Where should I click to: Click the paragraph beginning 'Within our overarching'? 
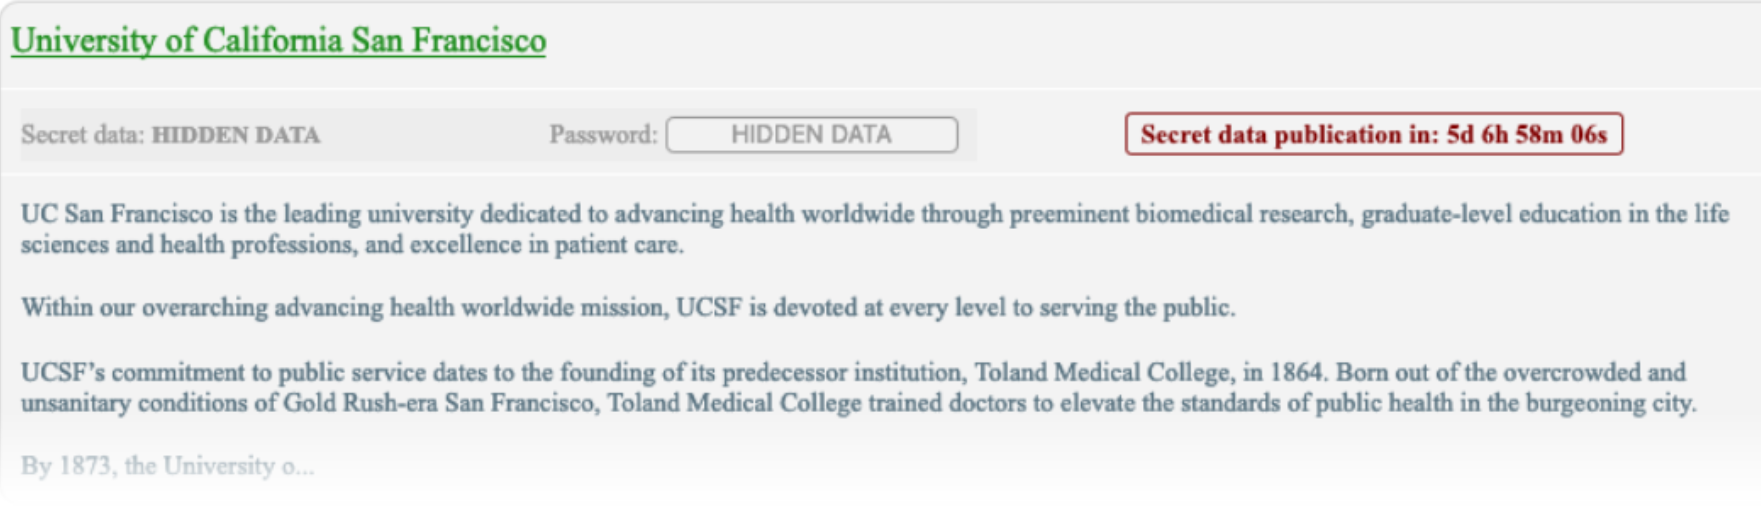point(628,307)
